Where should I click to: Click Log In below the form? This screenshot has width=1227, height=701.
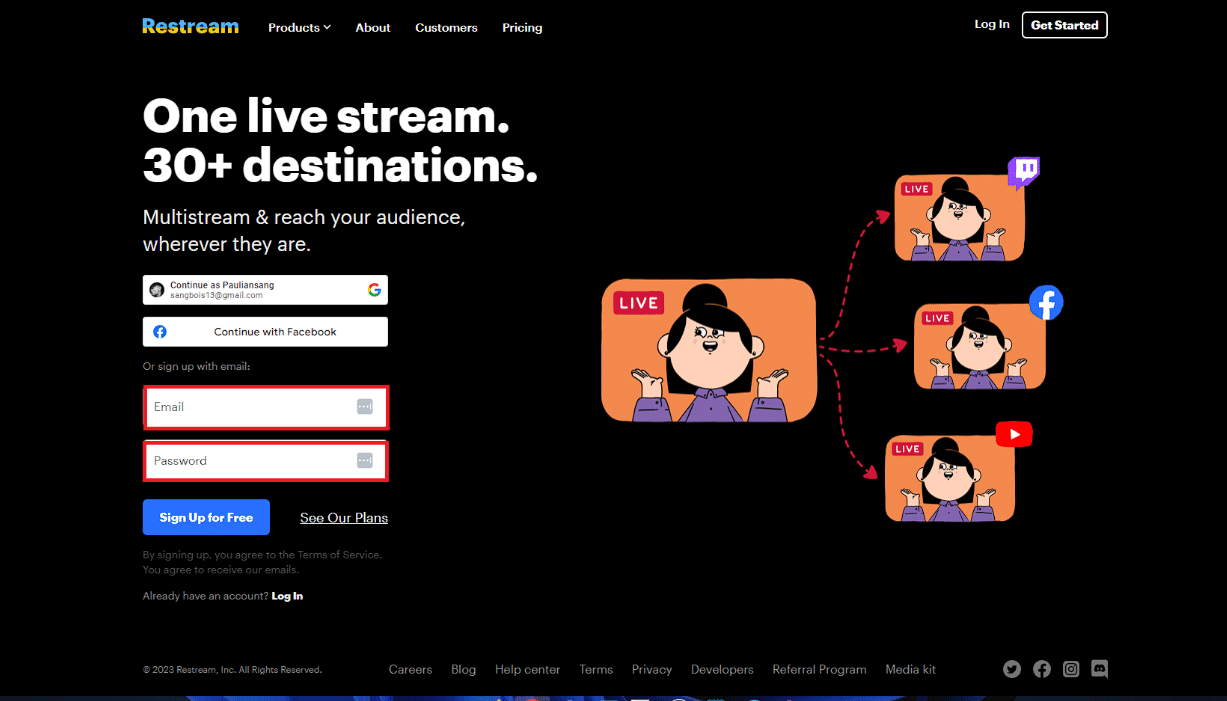pos(287,596)
